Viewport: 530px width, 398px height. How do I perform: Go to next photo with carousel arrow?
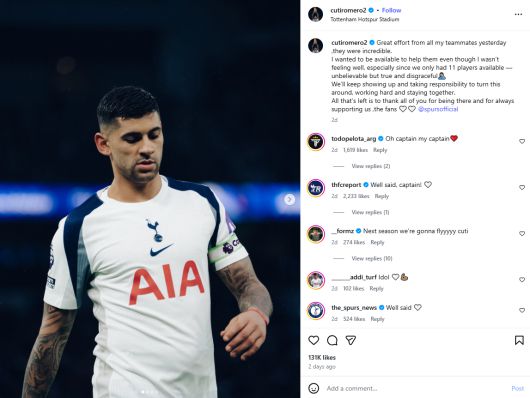(289, 200)
